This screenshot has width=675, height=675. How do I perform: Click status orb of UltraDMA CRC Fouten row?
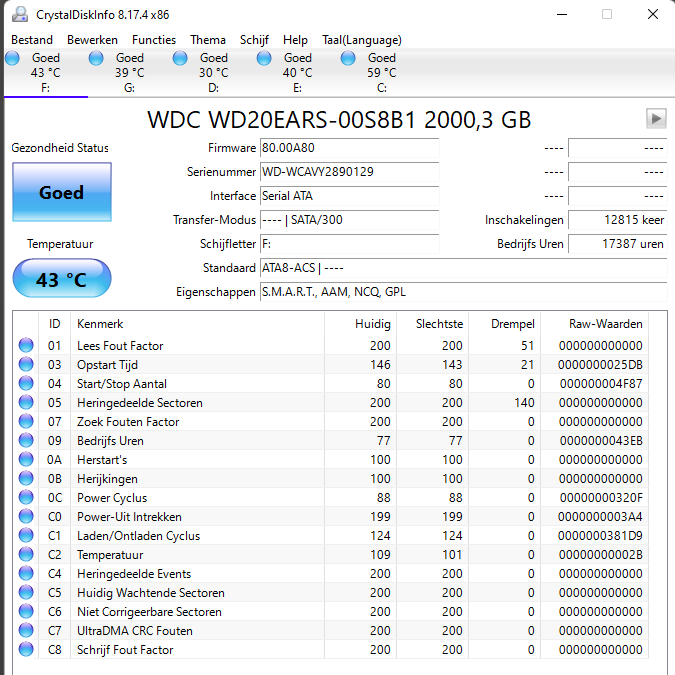[26, 630]
